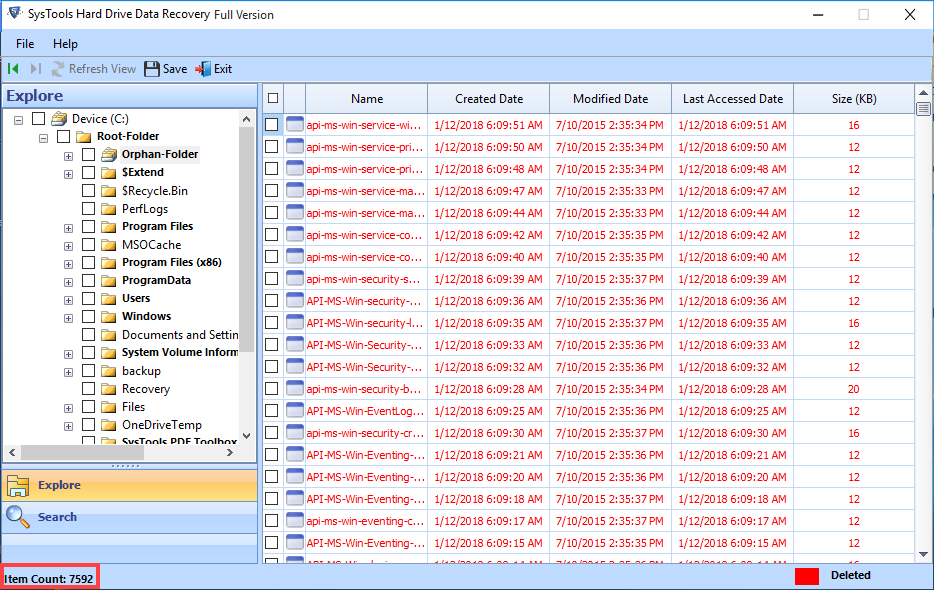Viewport: 934px width, 590px height.
Task: Sort by the Last Accessed Date column header
Action: pos(733,98)
